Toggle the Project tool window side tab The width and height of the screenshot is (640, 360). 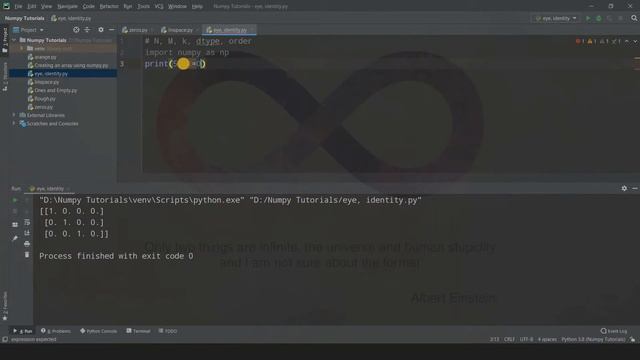click(x=5, y=40)
